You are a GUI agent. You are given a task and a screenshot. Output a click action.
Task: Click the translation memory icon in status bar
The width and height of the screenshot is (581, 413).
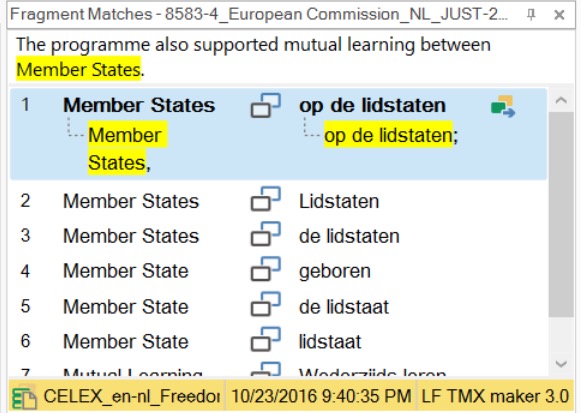[x=24, y=397]
